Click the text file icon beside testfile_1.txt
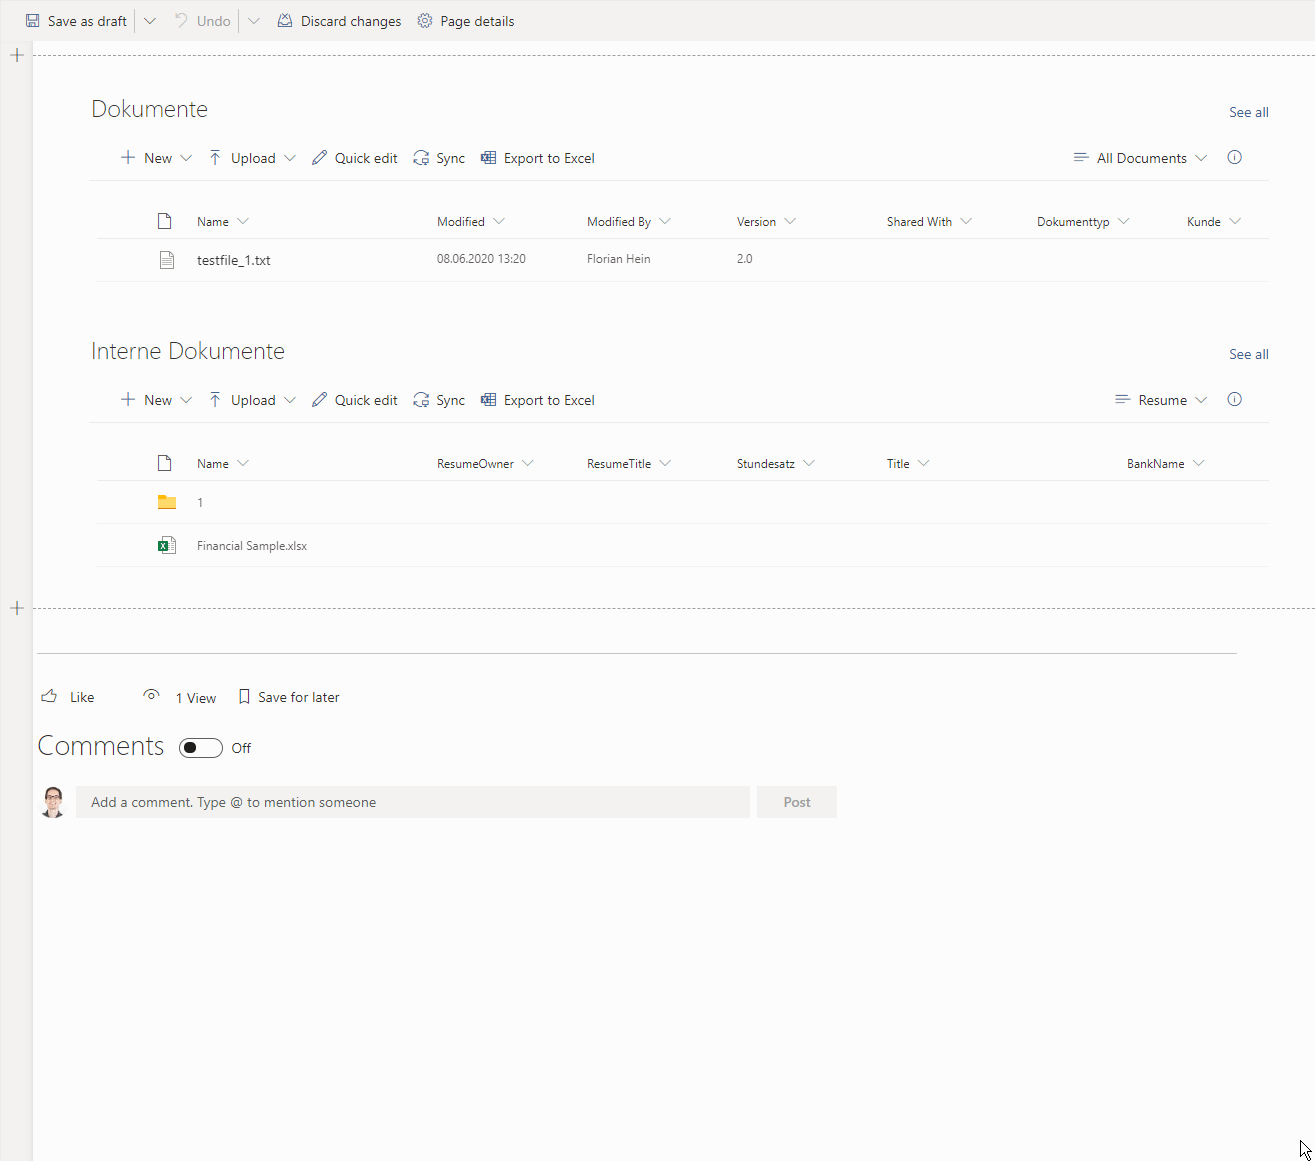Screen dimensions: 1315x1161 [167, 260]
